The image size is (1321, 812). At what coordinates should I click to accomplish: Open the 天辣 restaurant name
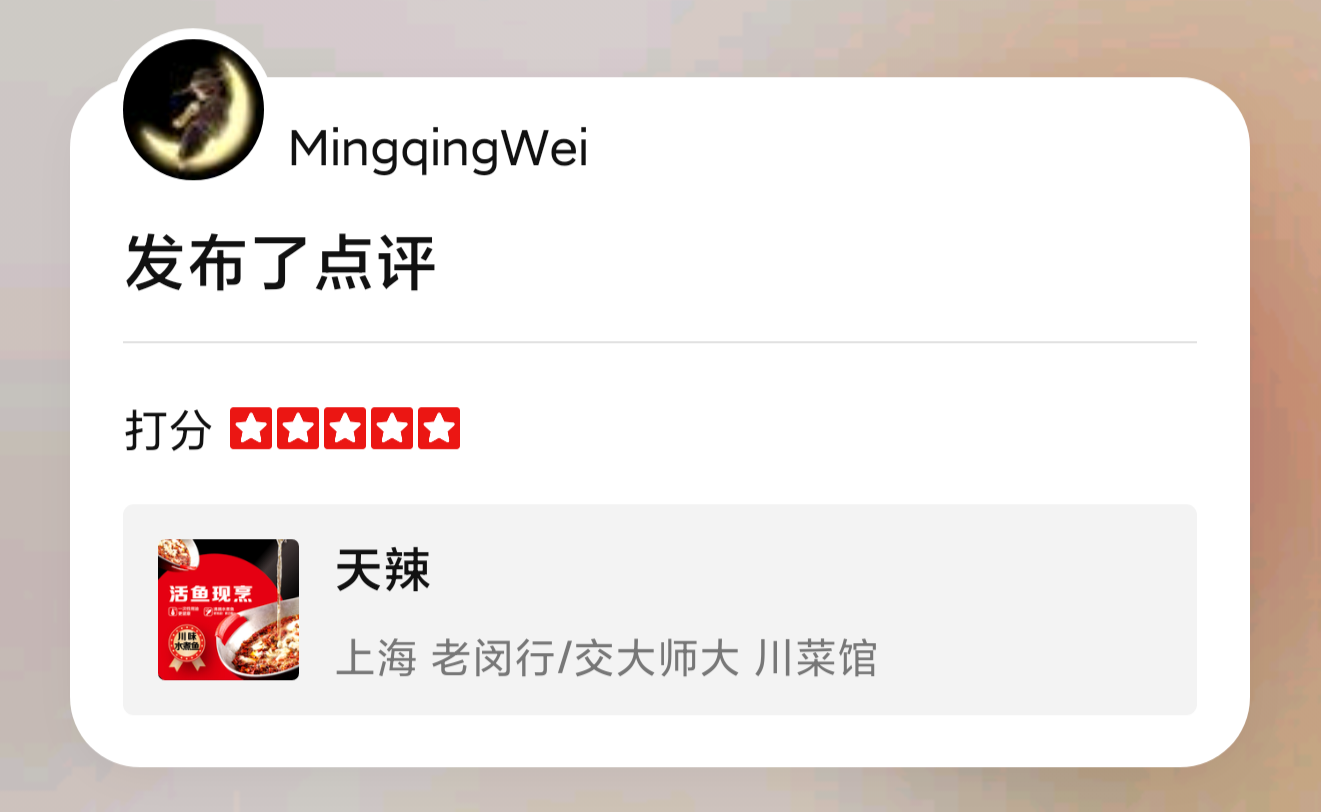point(383,571)
